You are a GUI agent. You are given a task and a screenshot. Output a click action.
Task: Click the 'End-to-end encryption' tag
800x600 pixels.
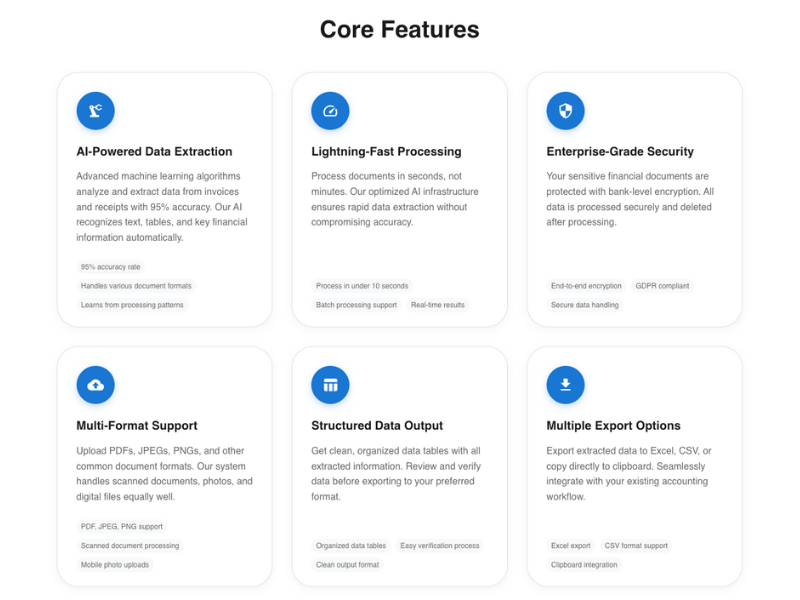pos(586,286)
